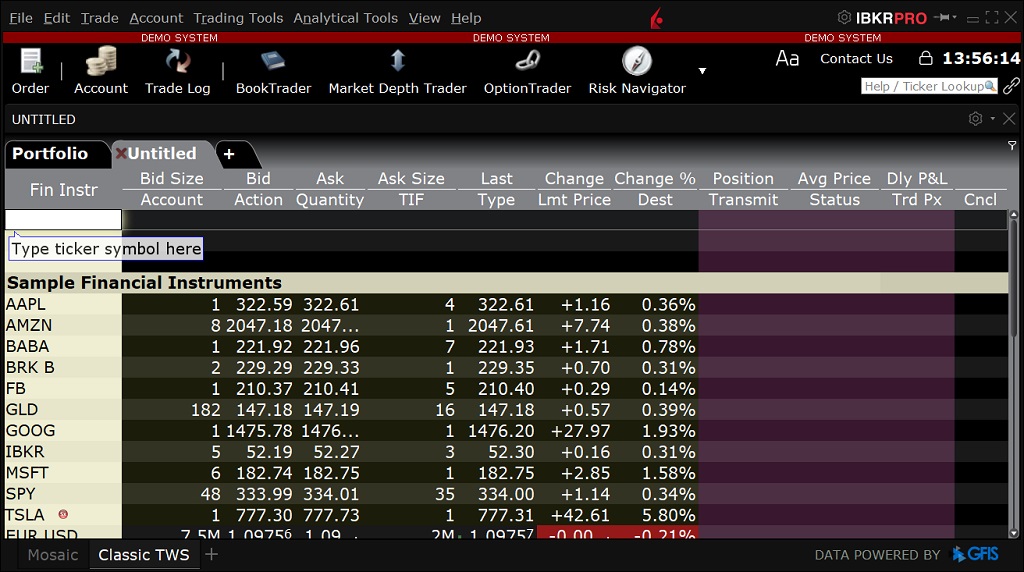Expand the toolbar overflow arrow
This screenshot has width=1024, height=572.
pyautogui.click(x=702, y=71)
